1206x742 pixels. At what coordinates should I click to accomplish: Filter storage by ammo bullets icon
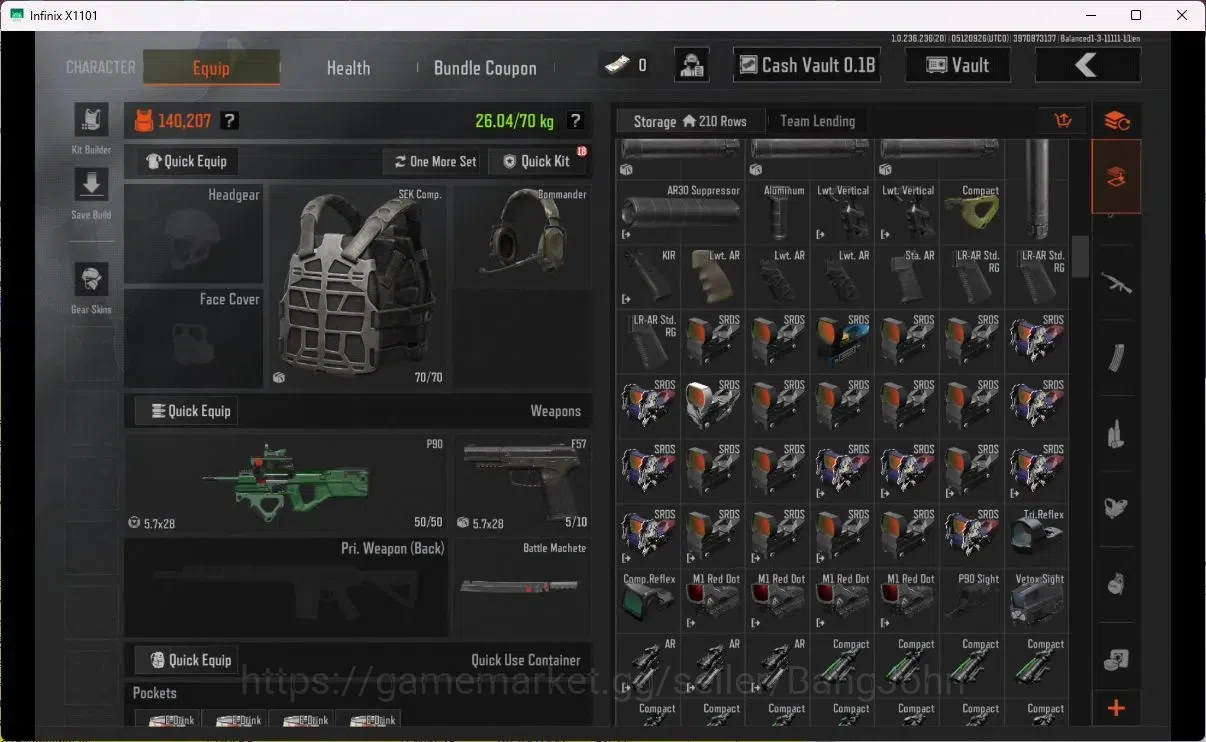pyautogui.click(x=1117, y=433)
